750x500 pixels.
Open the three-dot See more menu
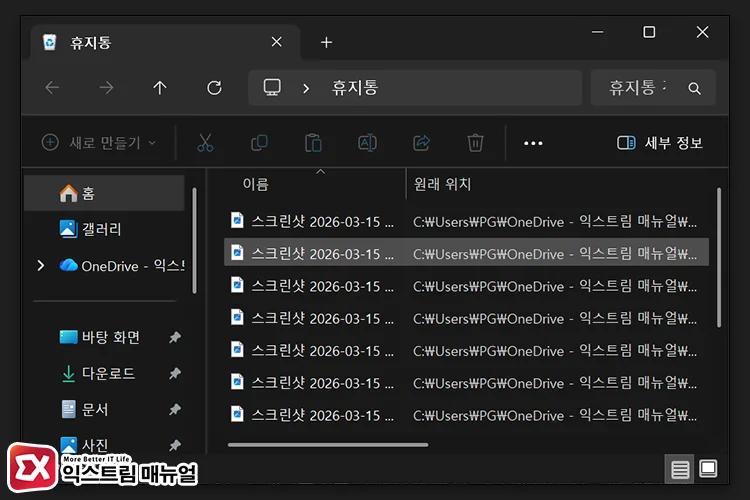tap(533, 143)
